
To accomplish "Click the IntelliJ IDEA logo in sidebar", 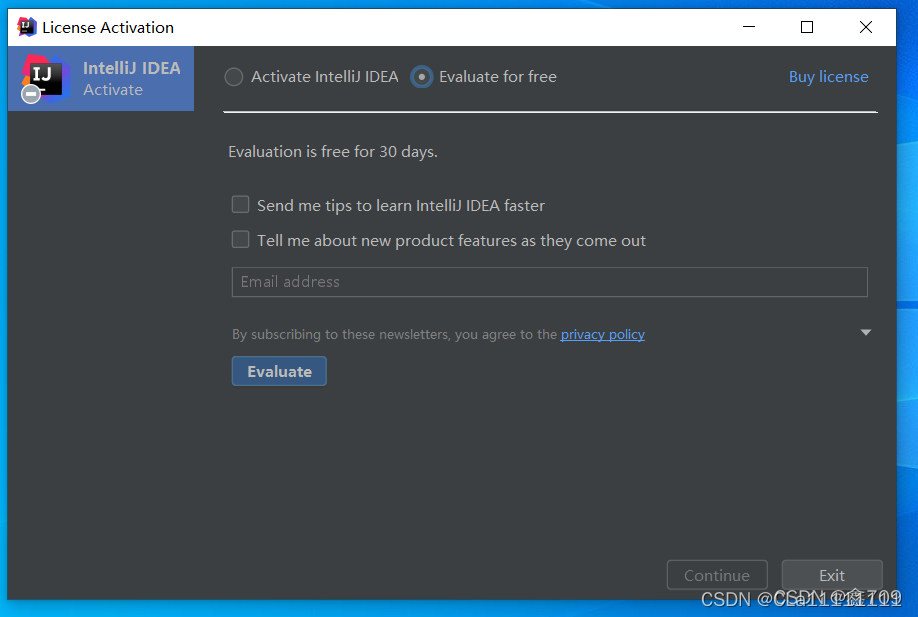I will click(44, 78).
